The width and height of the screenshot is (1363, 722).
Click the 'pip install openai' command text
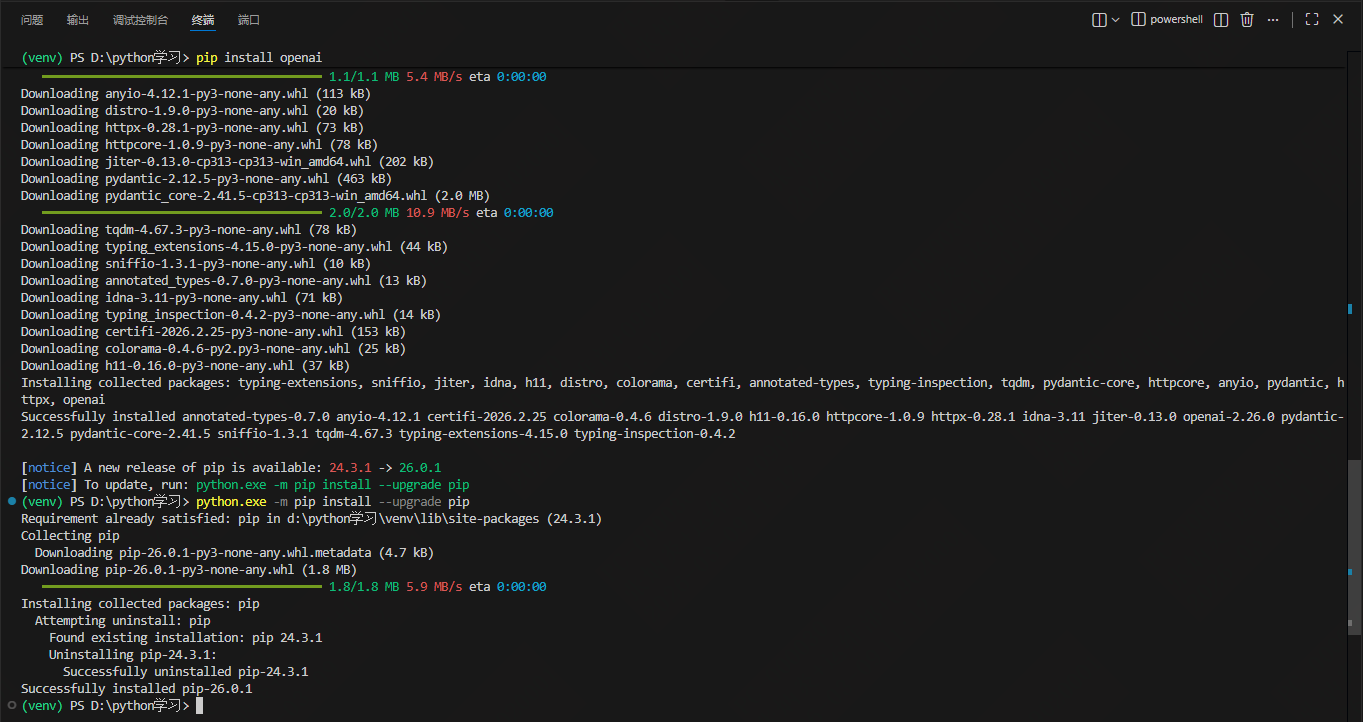259,58
